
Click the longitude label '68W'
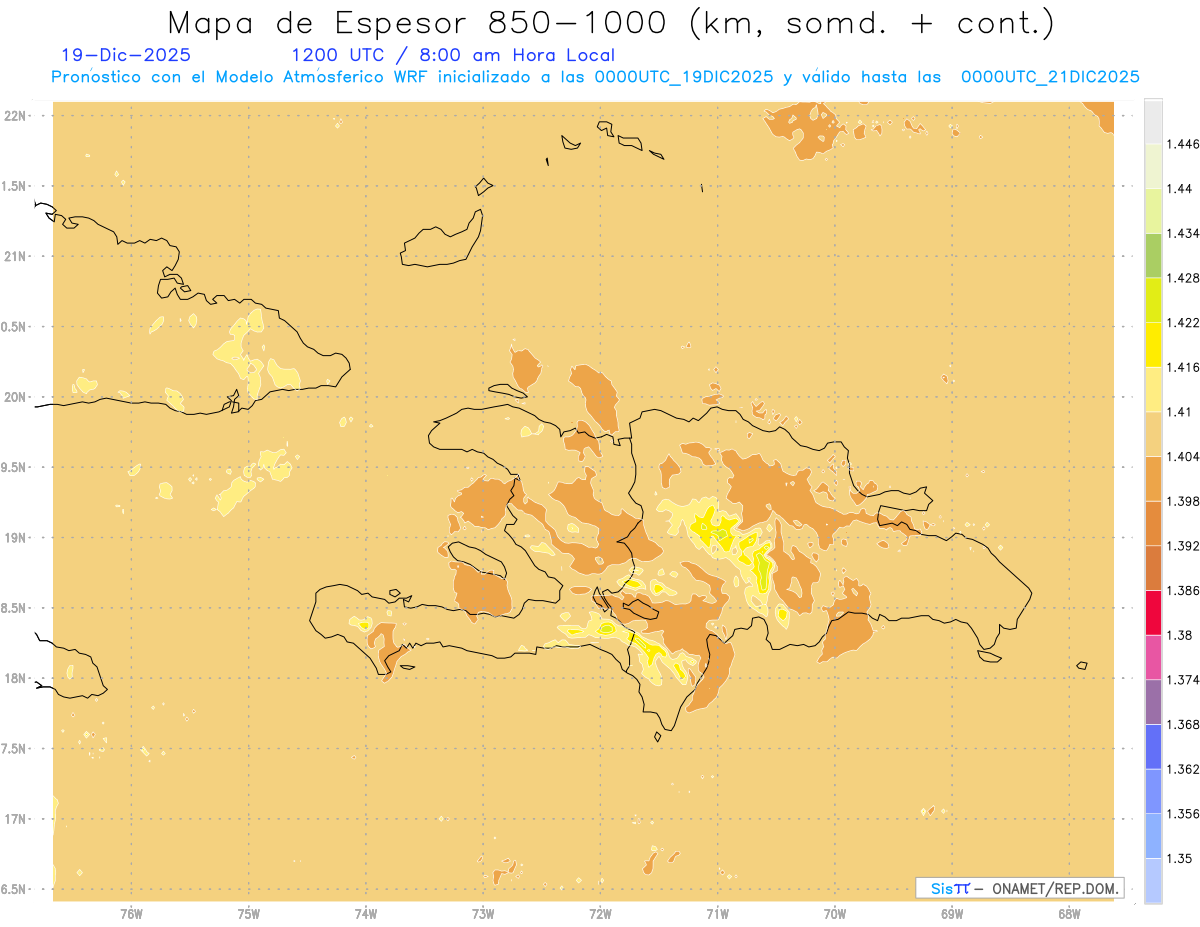[1069, 914]
